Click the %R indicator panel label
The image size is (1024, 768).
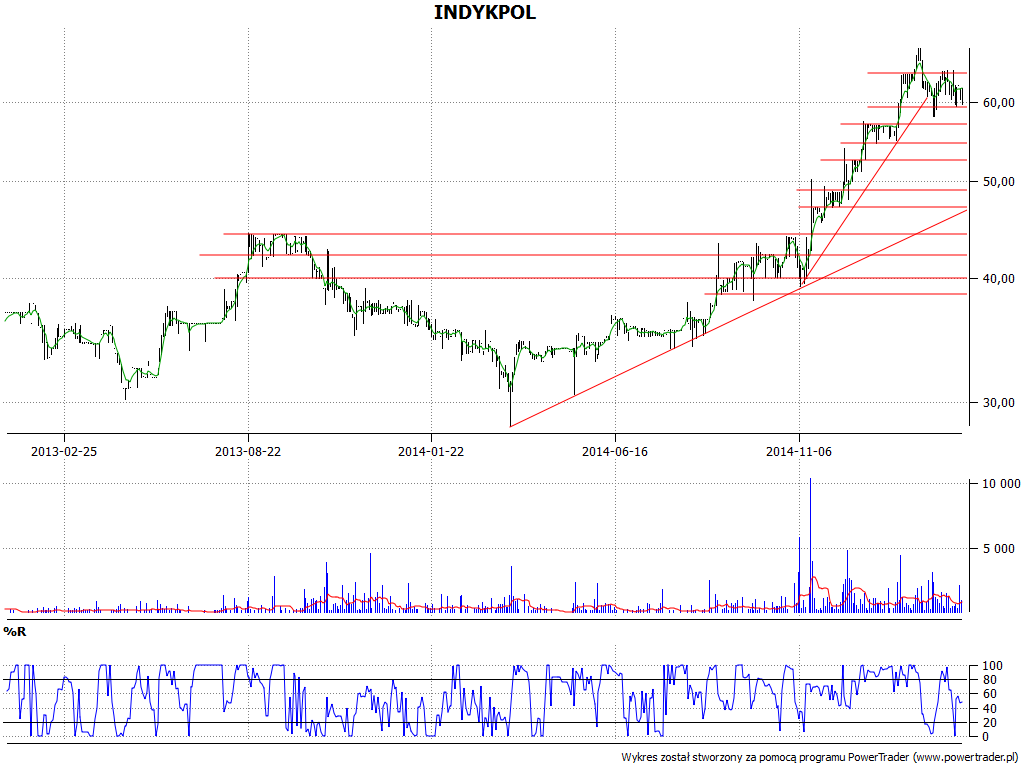click(14, 632)
